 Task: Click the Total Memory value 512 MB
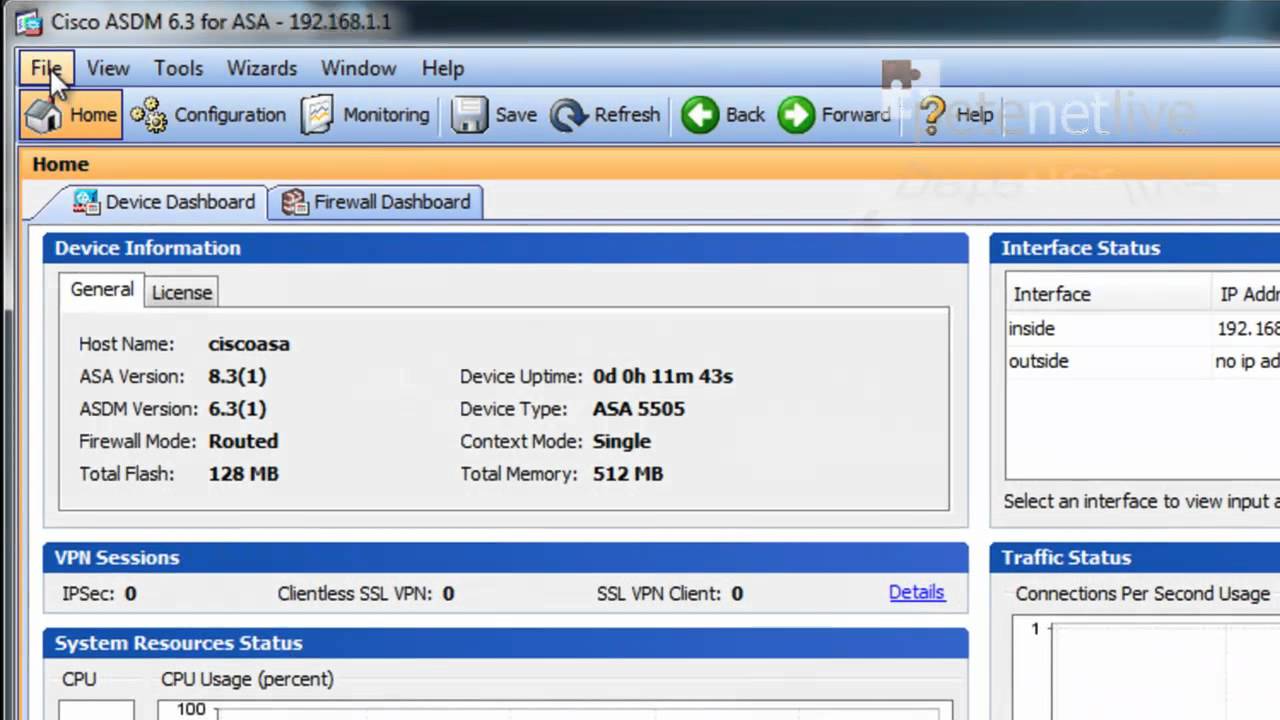coord(628,474)
